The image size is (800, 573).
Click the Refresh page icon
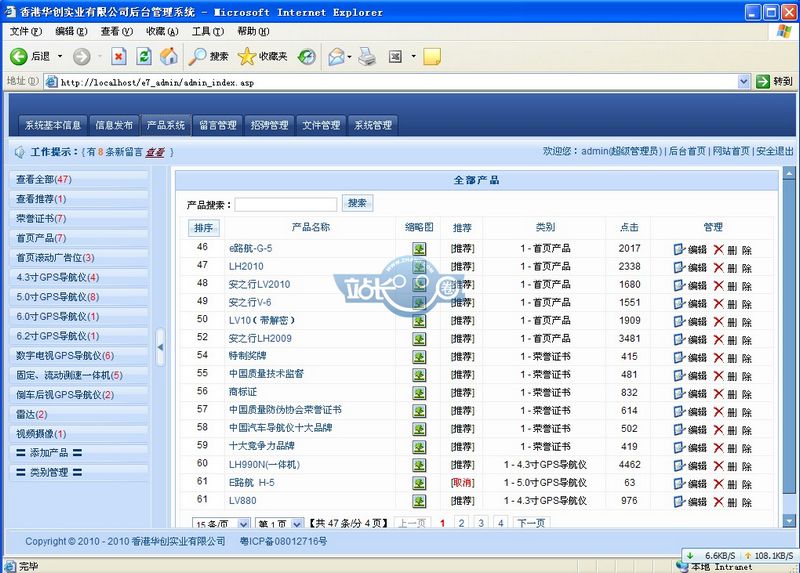[144, 56]
